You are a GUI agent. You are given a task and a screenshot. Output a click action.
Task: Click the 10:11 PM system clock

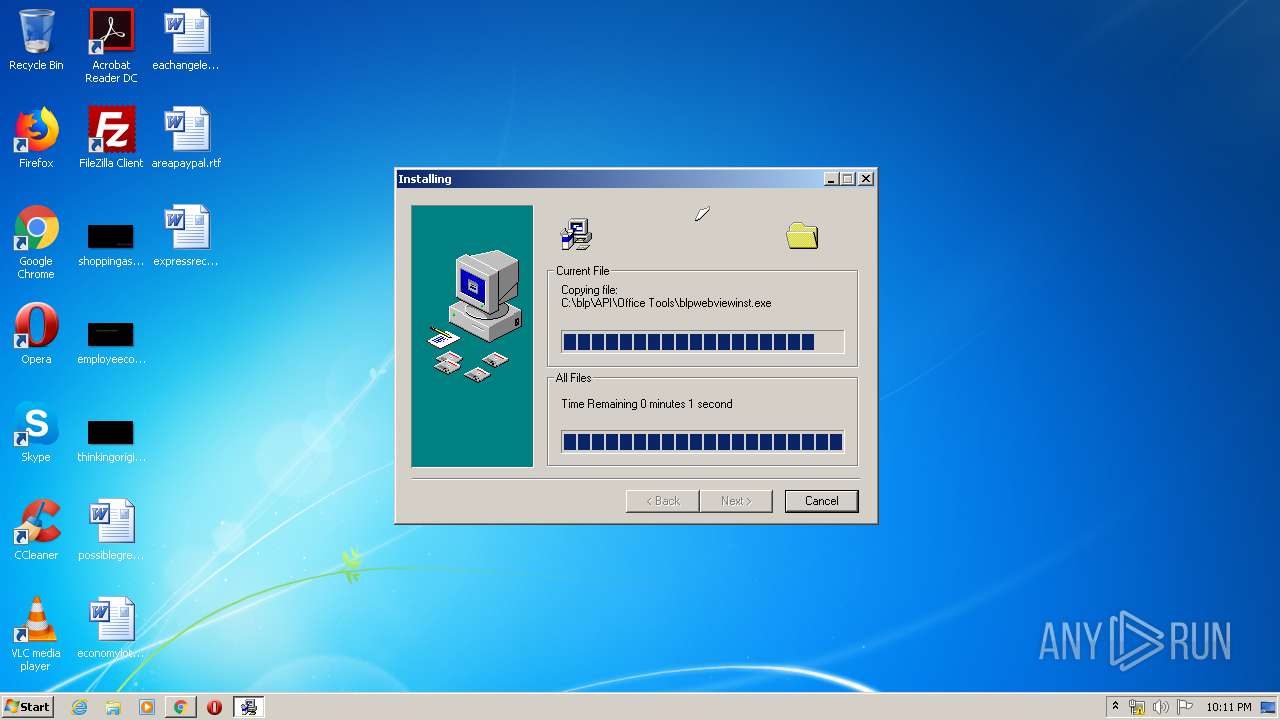[1228, 707]
